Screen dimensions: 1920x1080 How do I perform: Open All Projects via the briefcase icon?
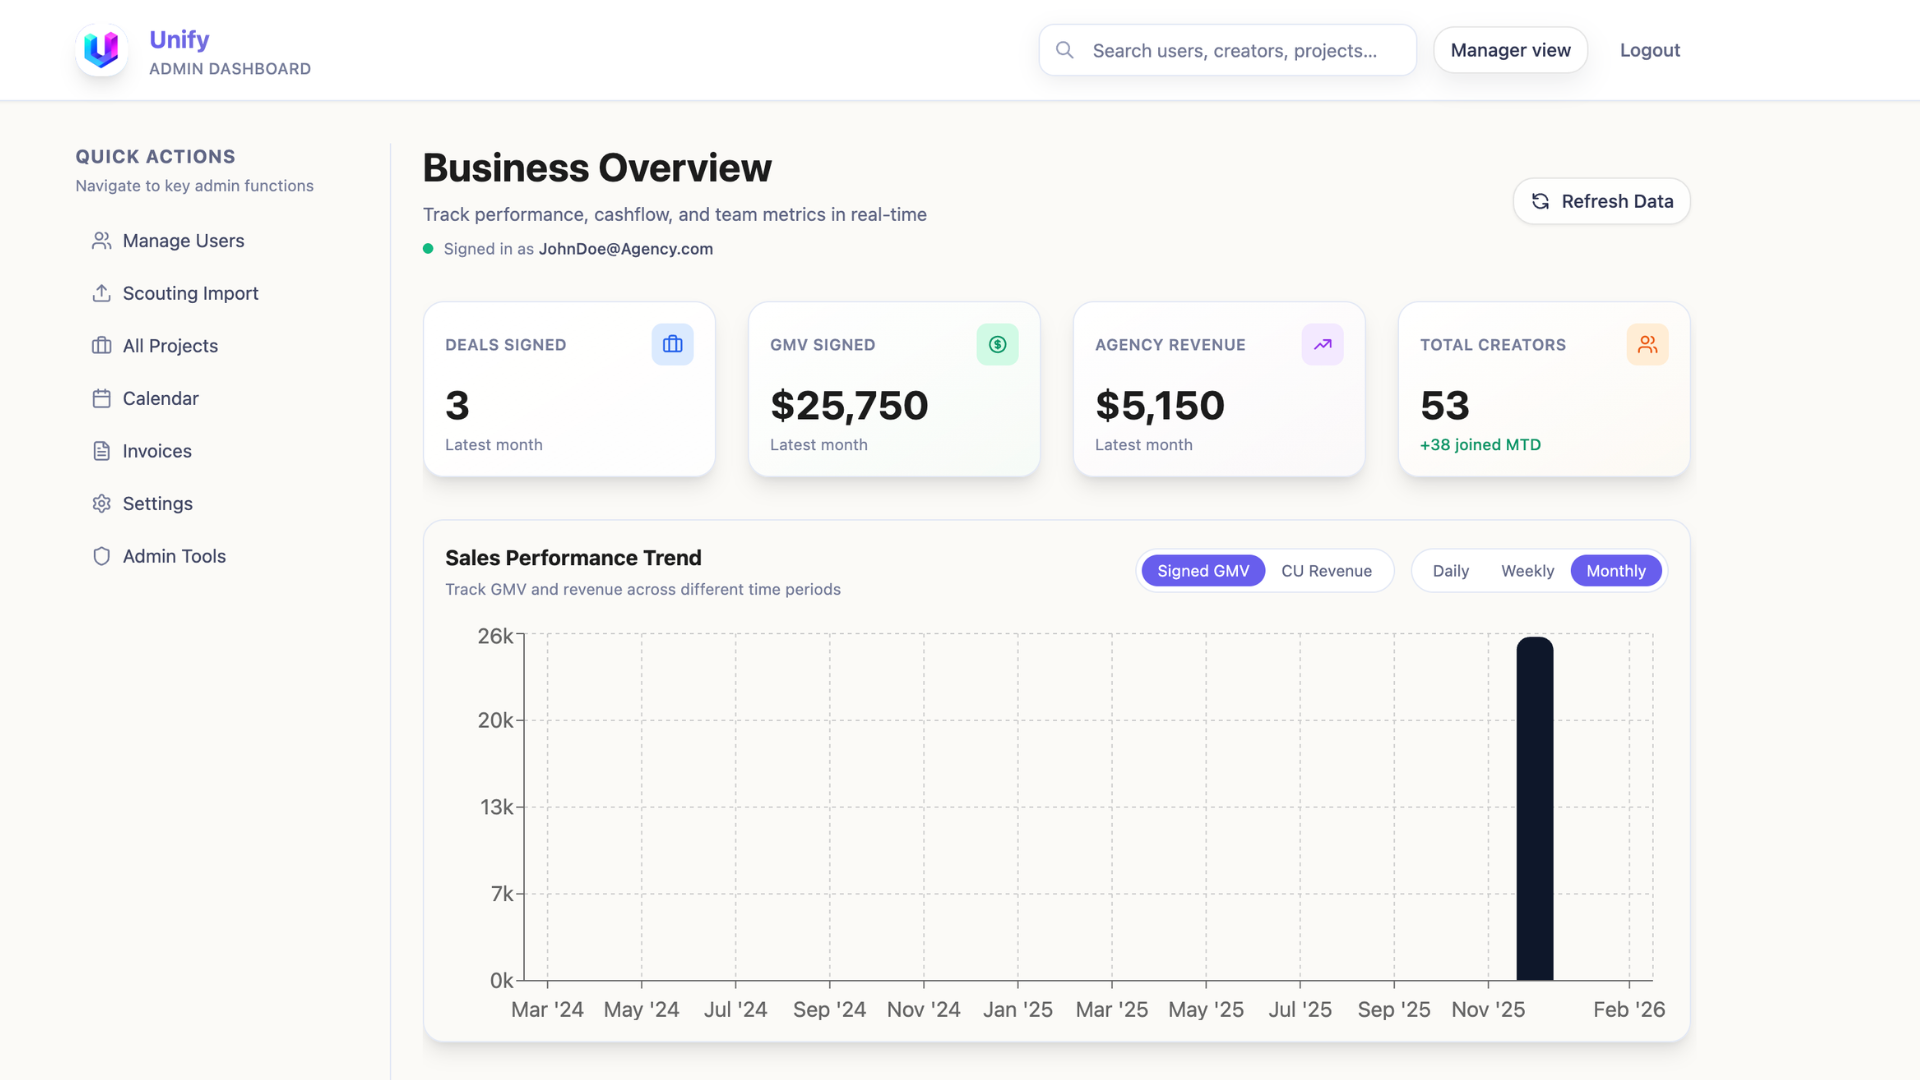point(102,345)
